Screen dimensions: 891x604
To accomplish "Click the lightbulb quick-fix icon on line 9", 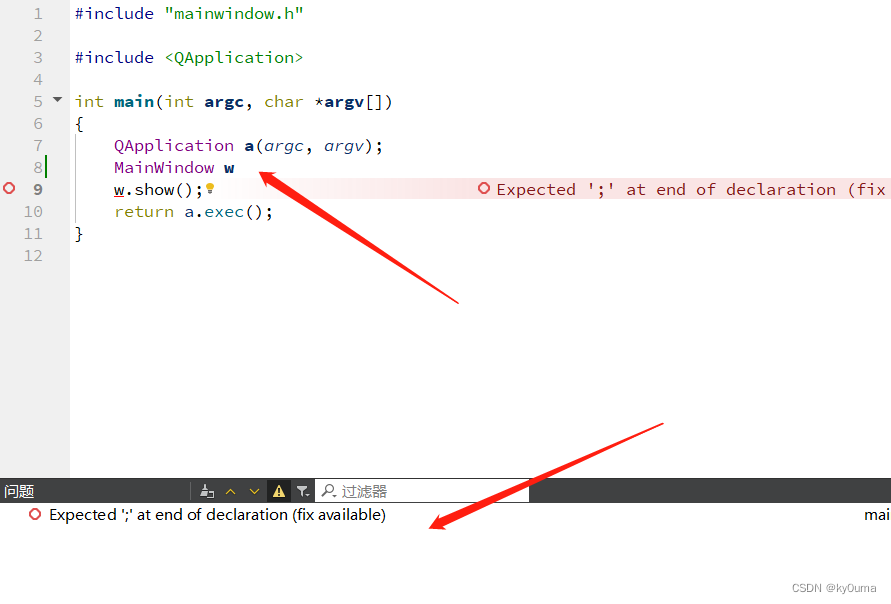I will tap(210, 188).
